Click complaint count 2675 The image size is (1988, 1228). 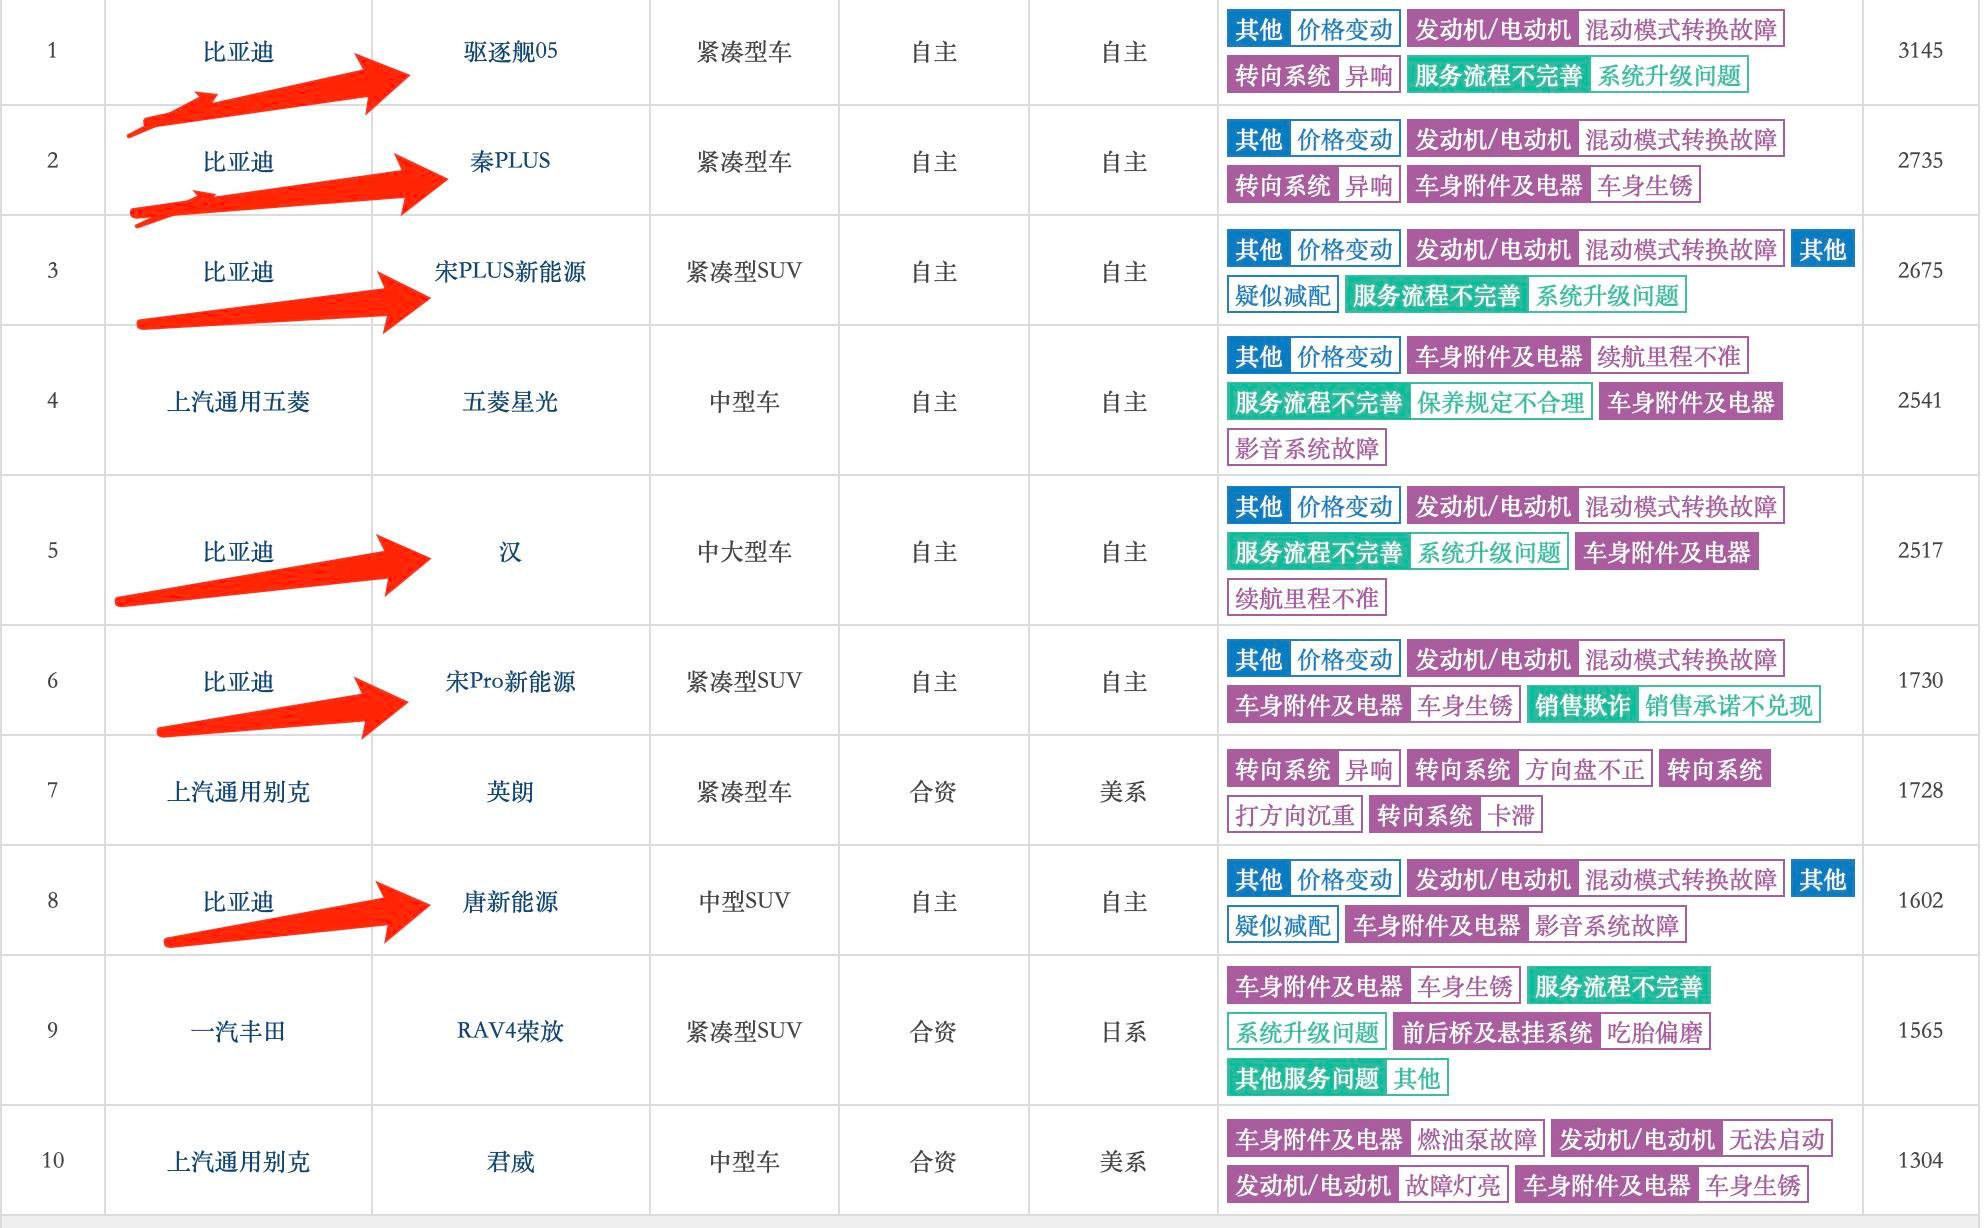(1920, 271)
